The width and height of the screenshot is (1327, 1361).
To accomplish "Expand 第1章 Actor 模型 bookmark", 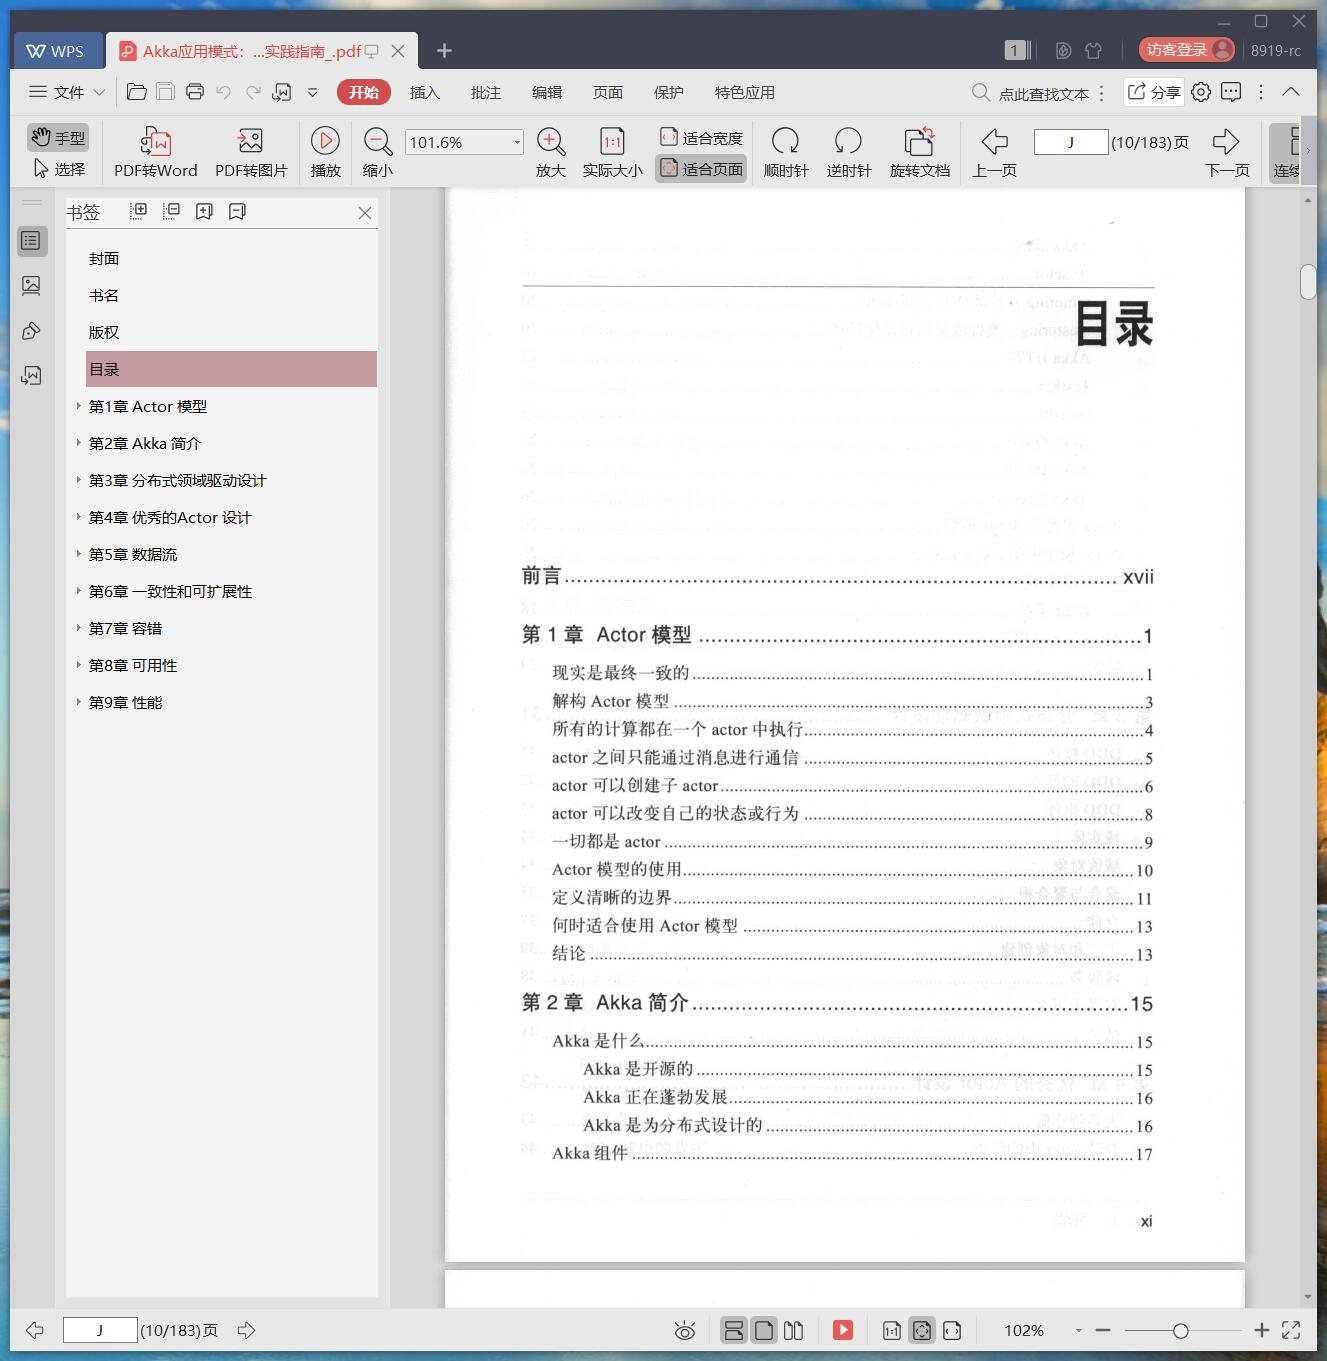I will 79,405.
